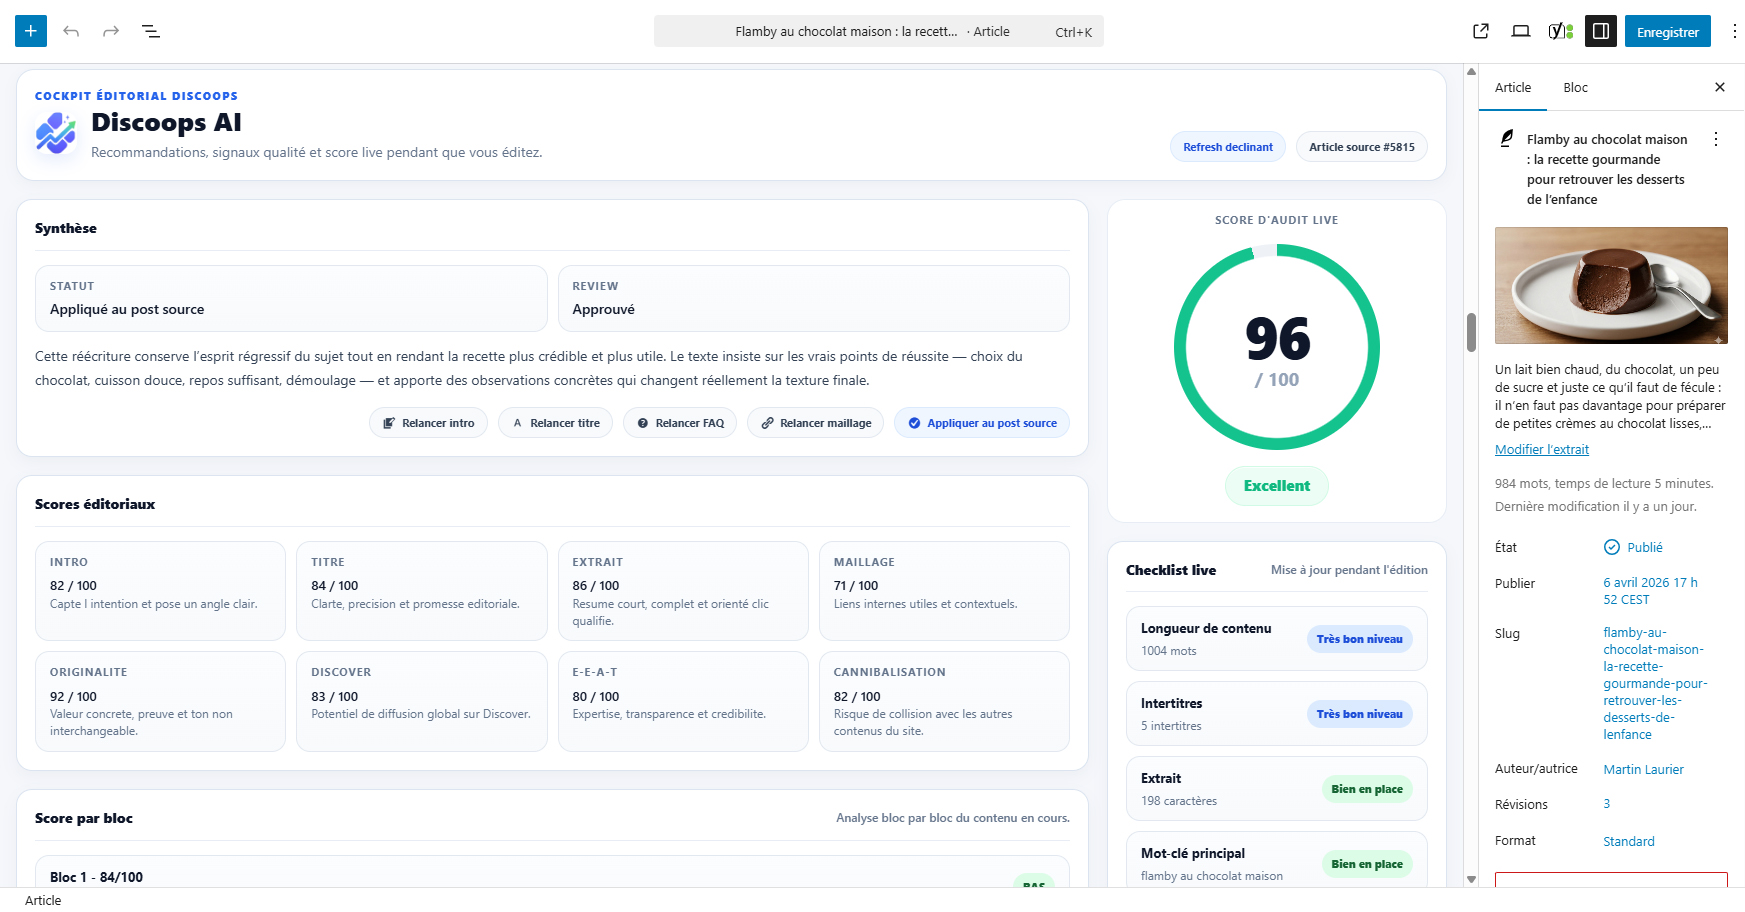Open the Yoast SEO panel icon
Viewport: 1745px width, 912px height.
(x=1560, y=31)
